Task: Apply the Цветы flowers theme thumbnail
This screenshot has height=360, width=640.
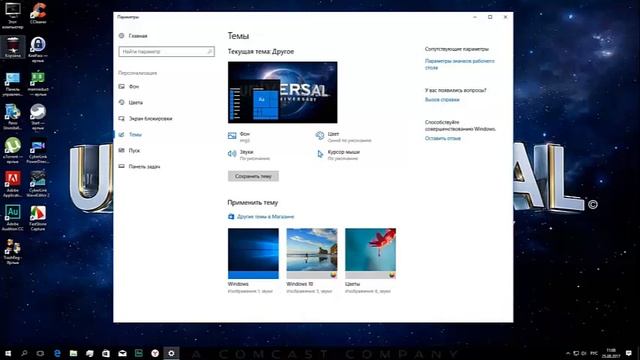Action: 370,253
